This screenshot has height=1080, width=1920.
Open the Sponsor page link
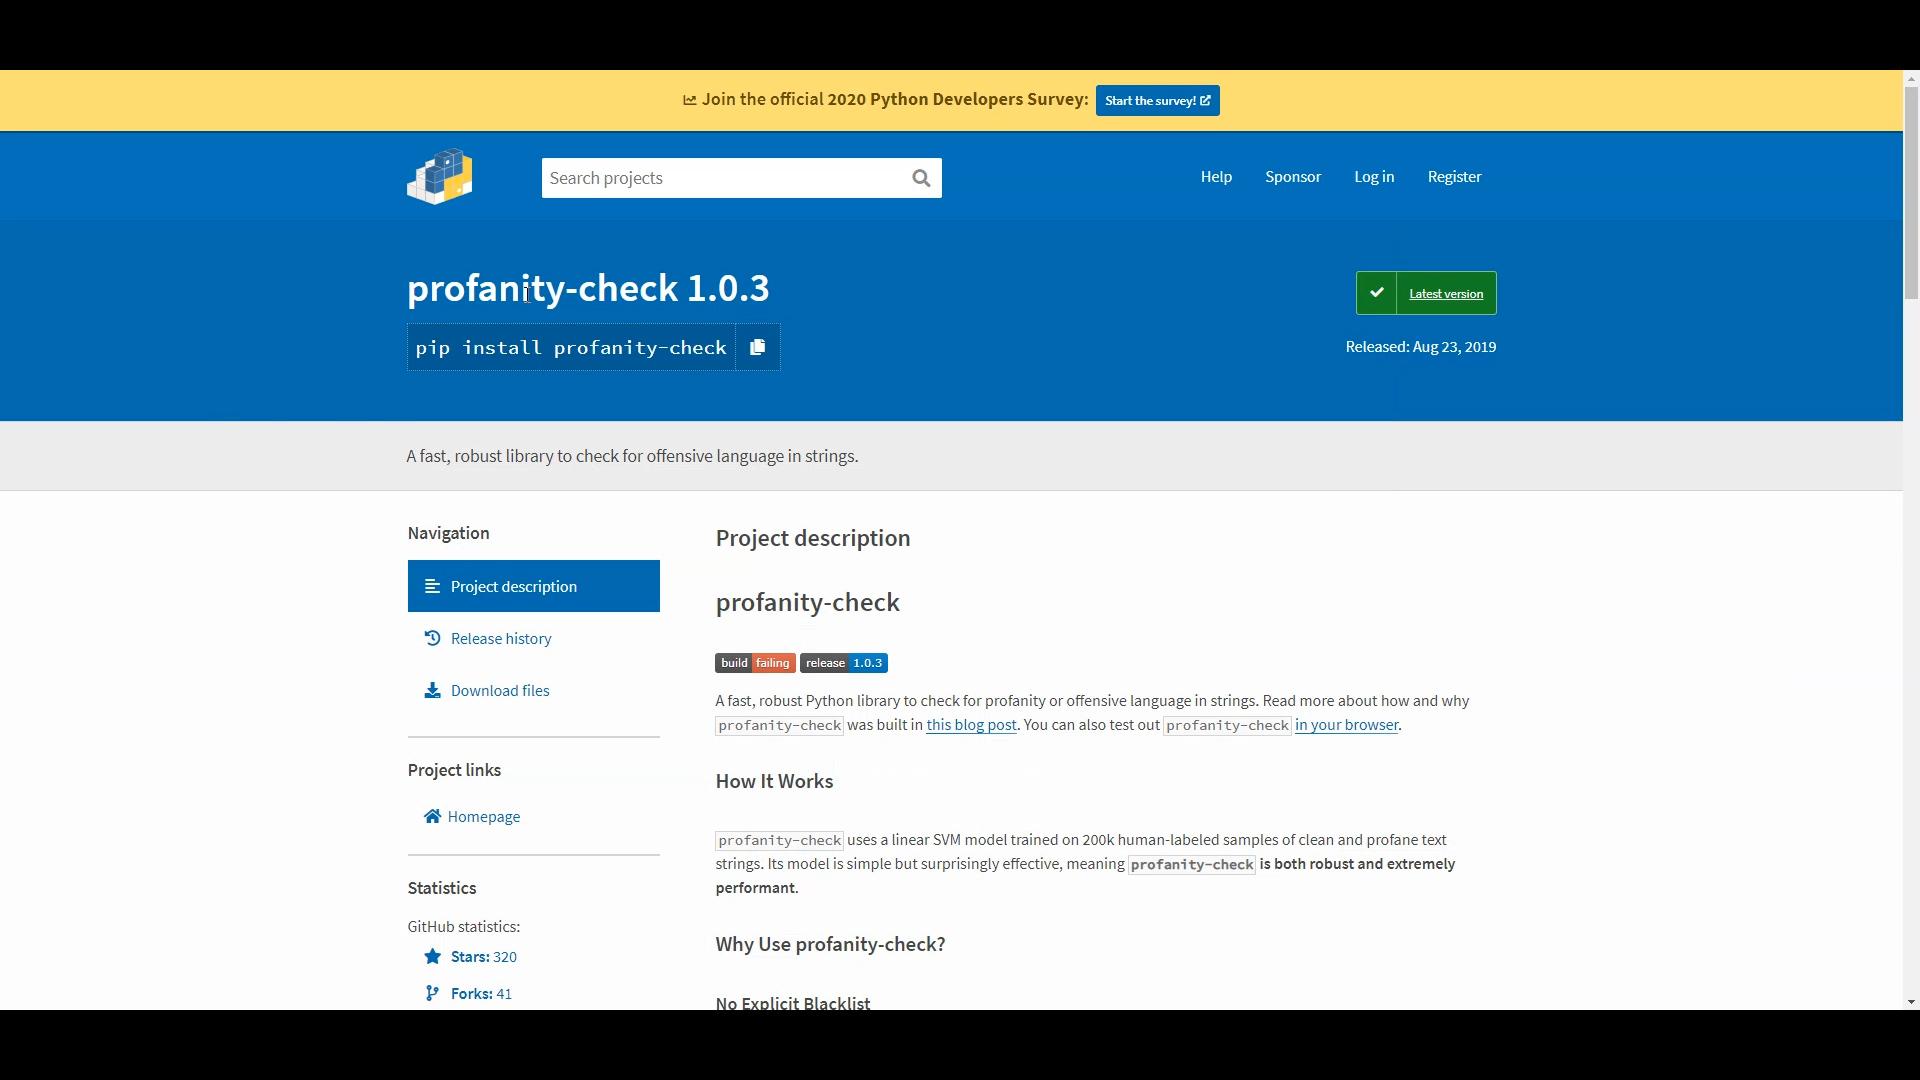pos(1293,177)
